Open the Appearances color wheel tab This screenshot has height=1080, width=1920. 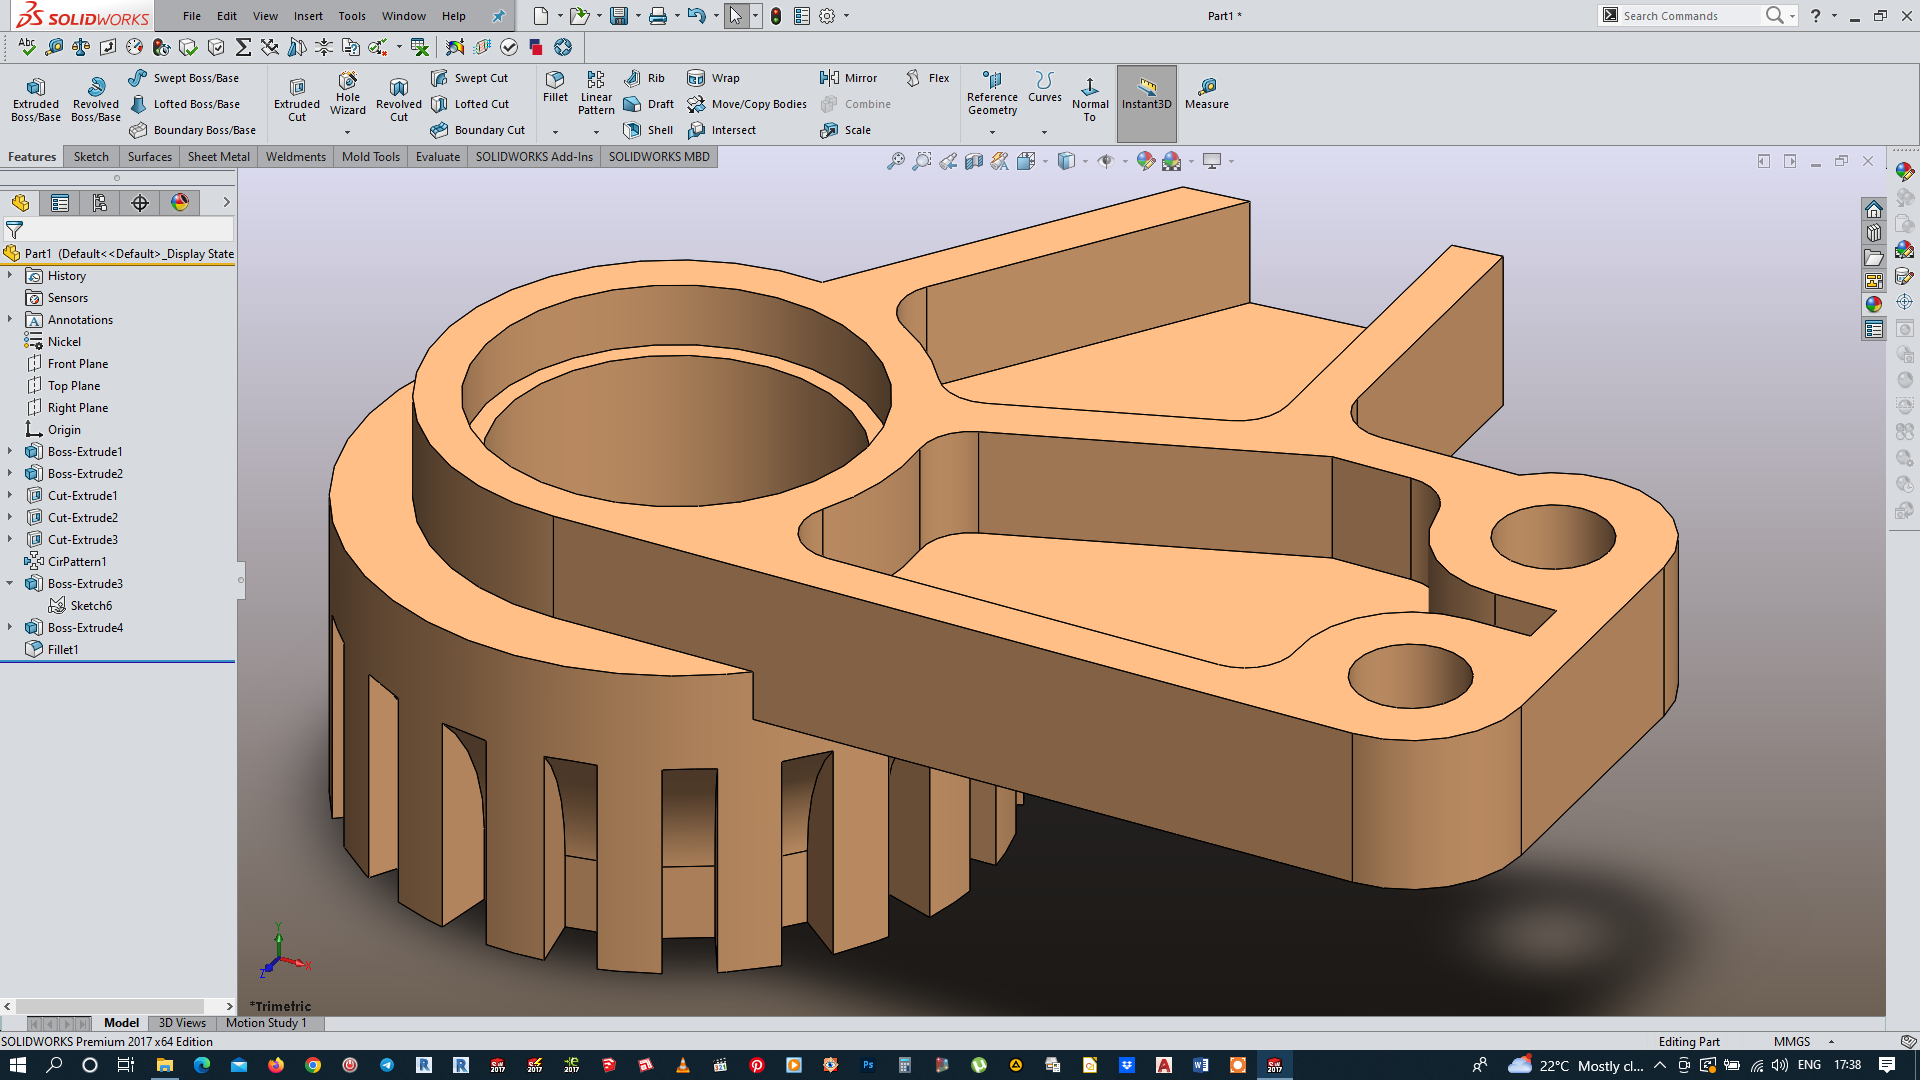click(180, 203)
